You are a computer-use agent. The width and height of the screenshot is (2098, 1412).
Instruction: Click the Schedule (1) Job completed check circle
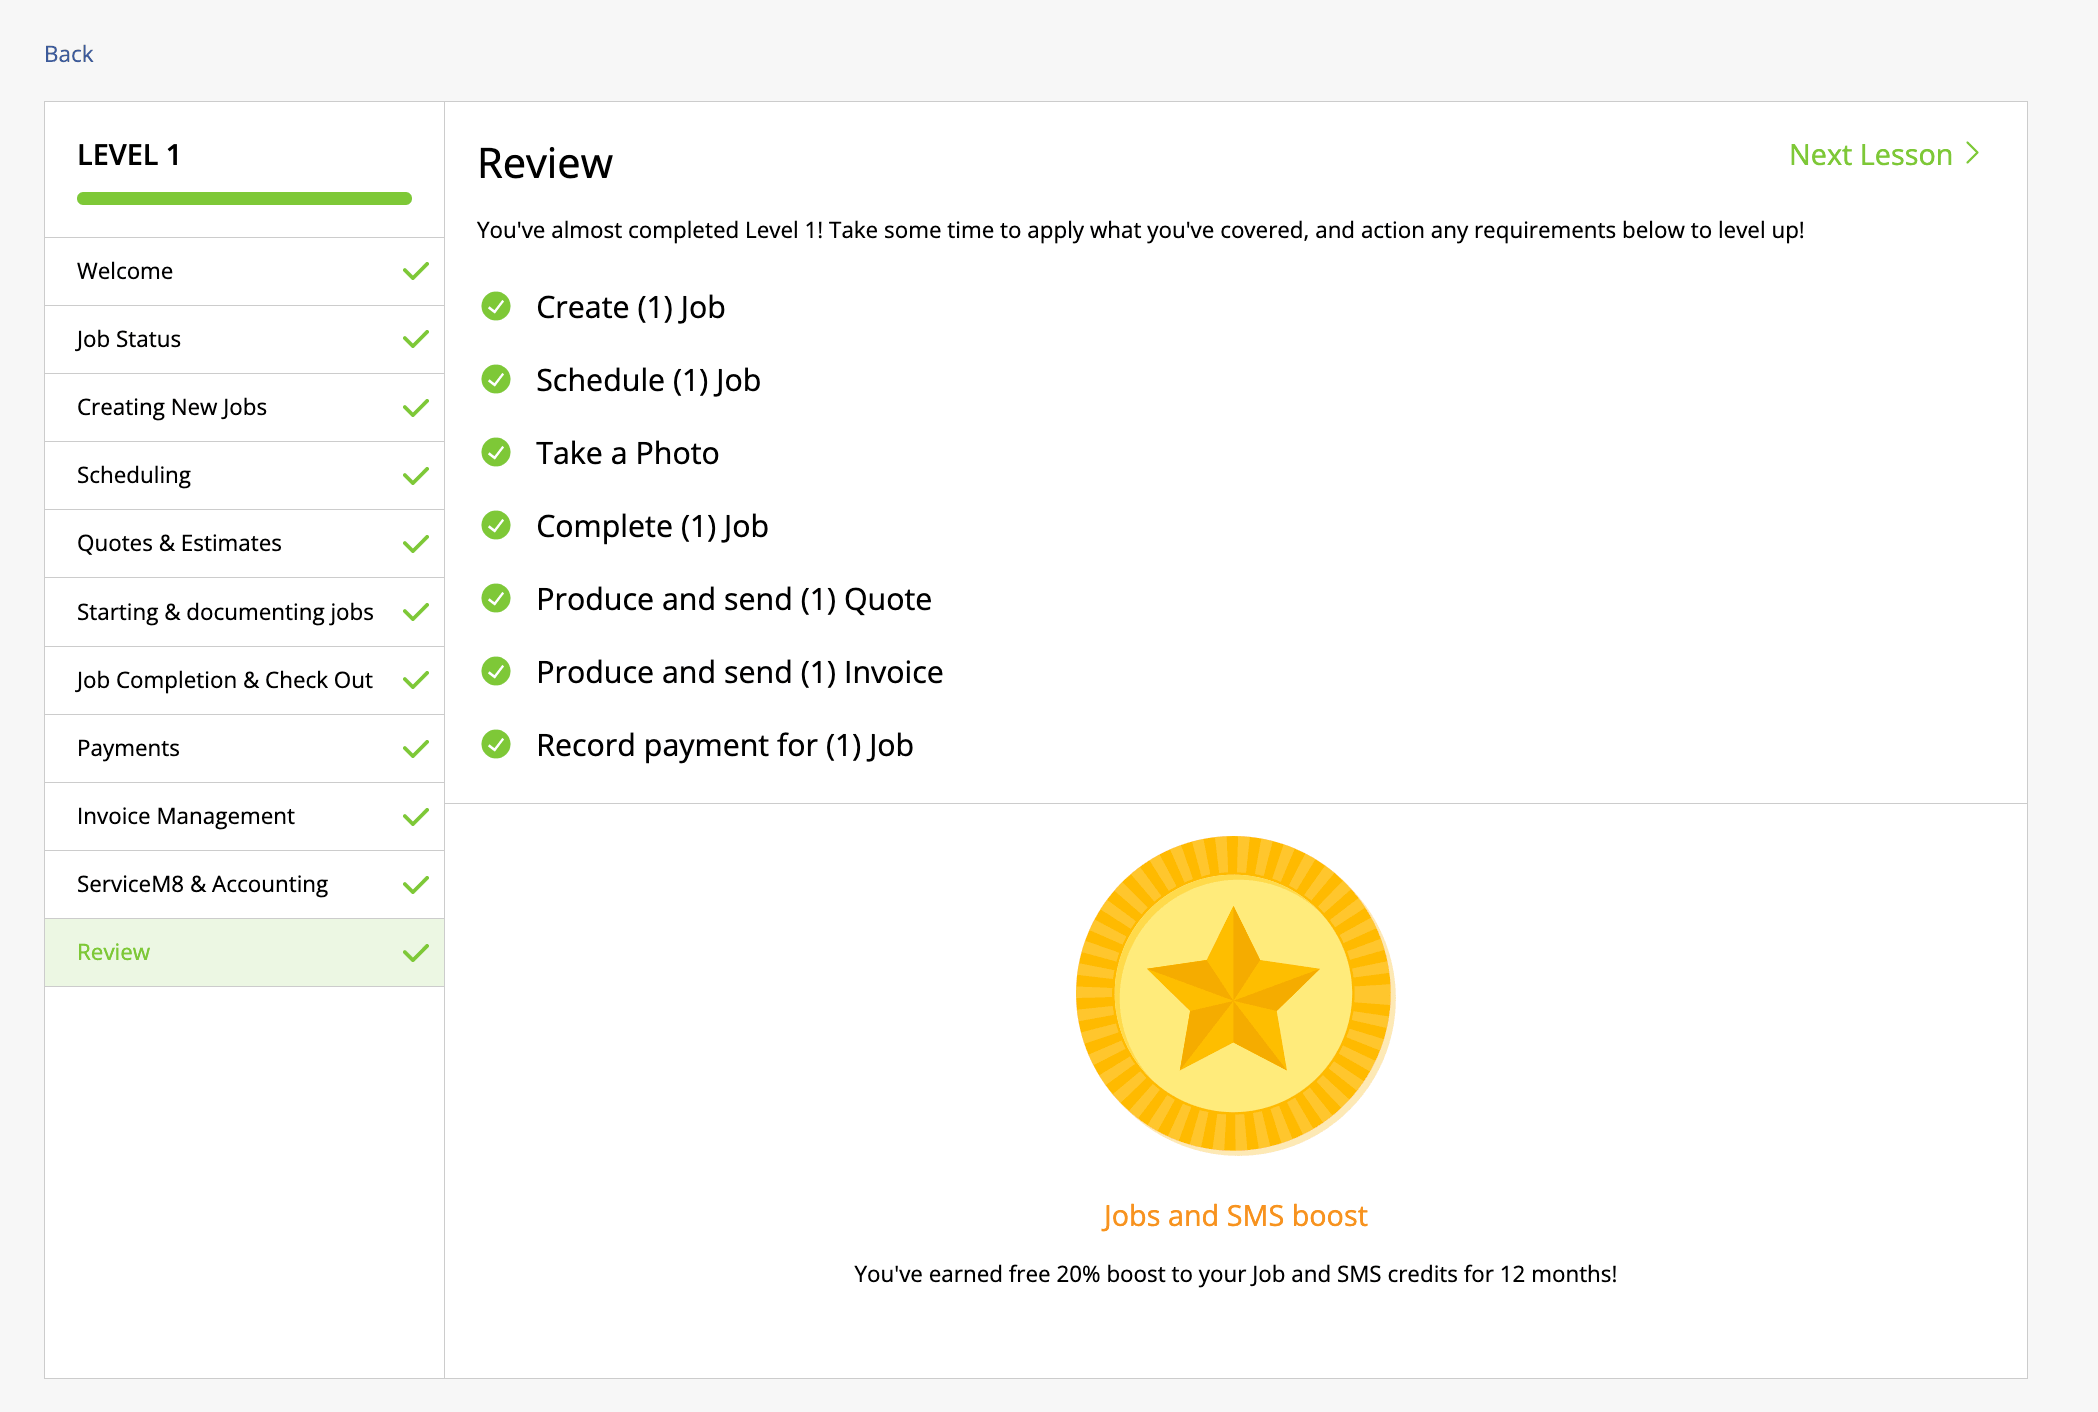click(496, 379)
